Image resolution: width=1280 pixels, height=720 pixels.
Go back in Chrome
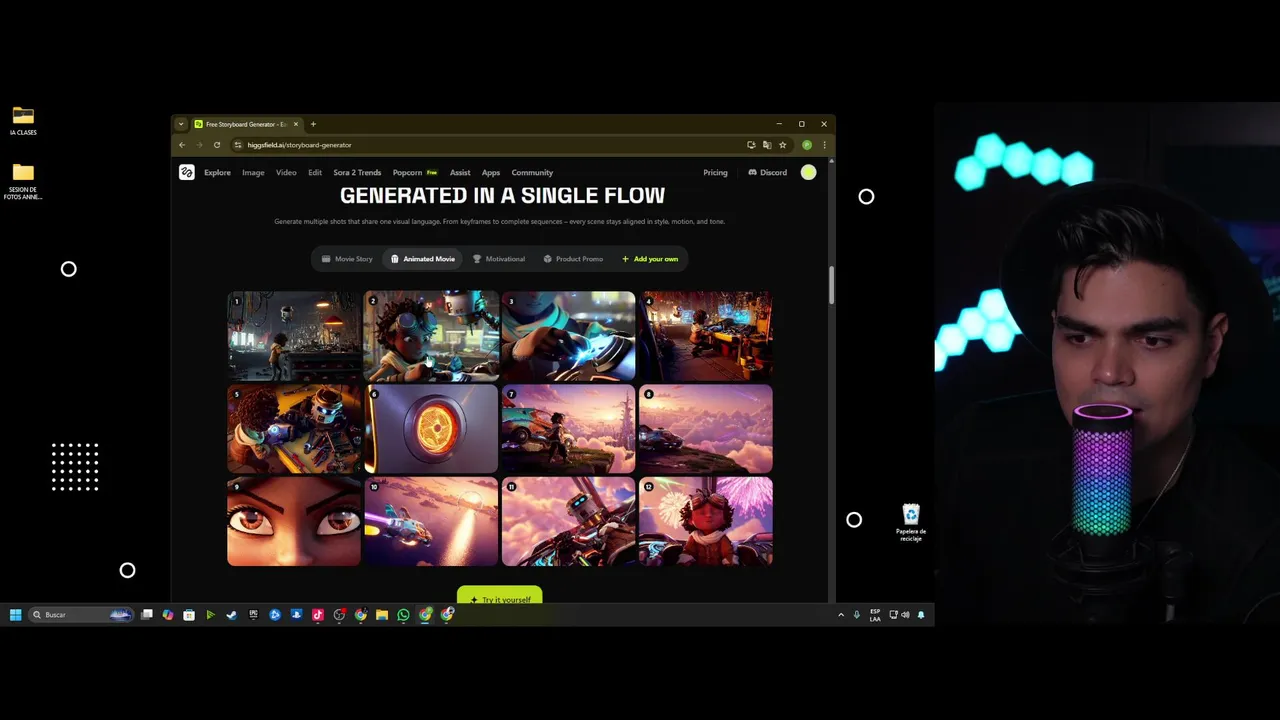coord(182,145)
